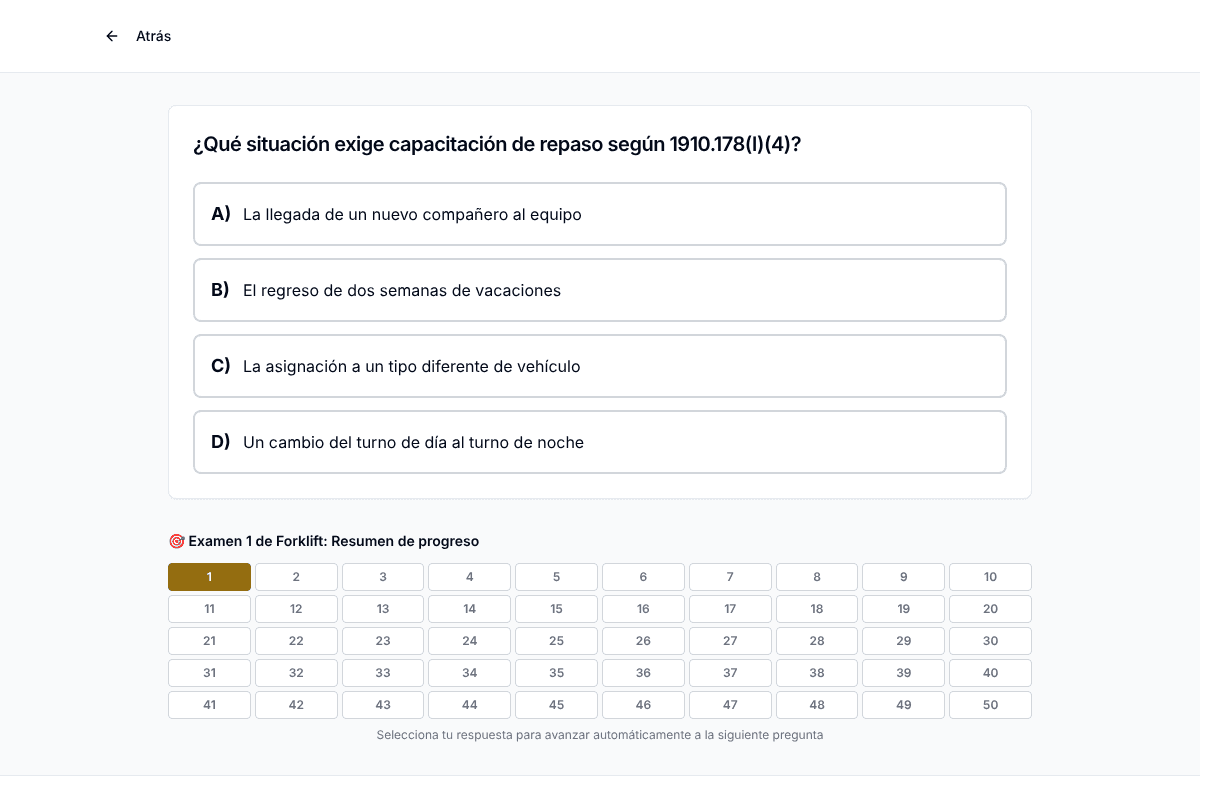The image size is (1215, 790).
Task: Open question 44
Action: [470, 705]
